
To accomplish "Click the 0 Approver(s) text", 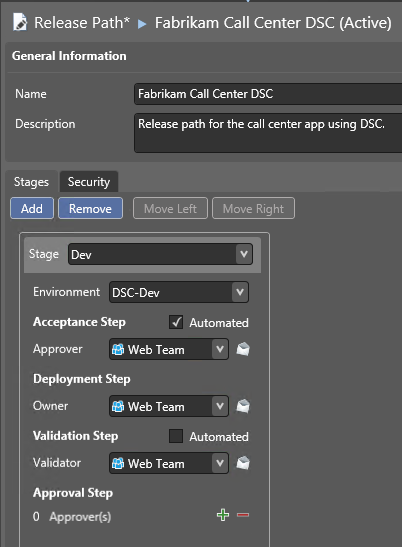I will pyautogui.click(x=72, y=517).
